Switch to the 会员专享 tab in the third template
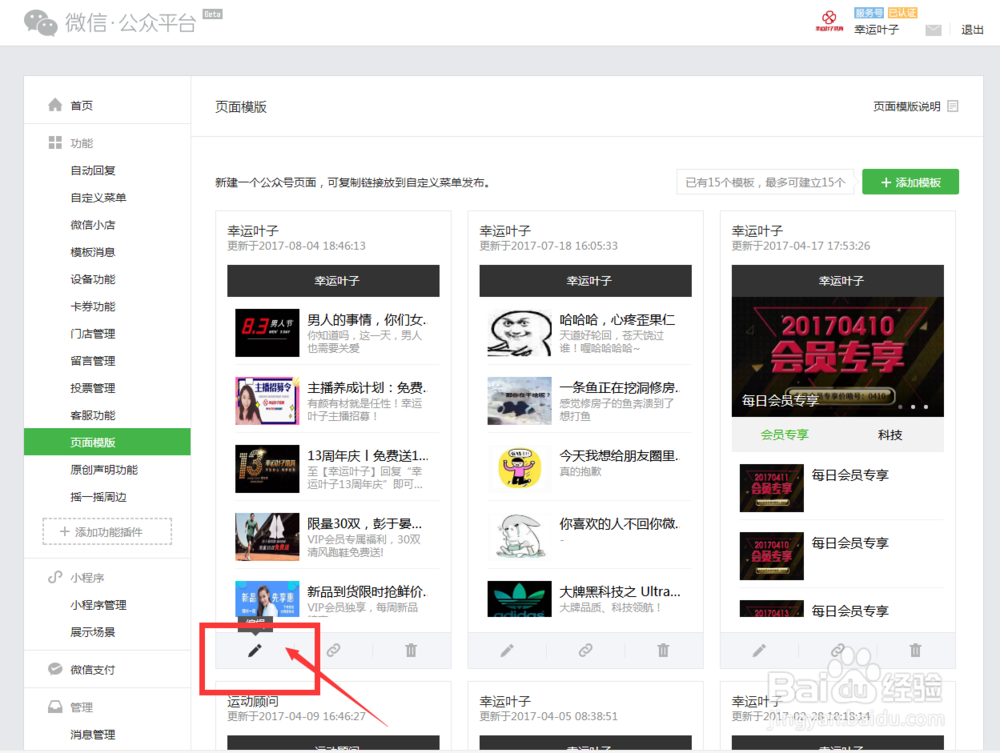1000x753 pixels. tap(784, 435)
